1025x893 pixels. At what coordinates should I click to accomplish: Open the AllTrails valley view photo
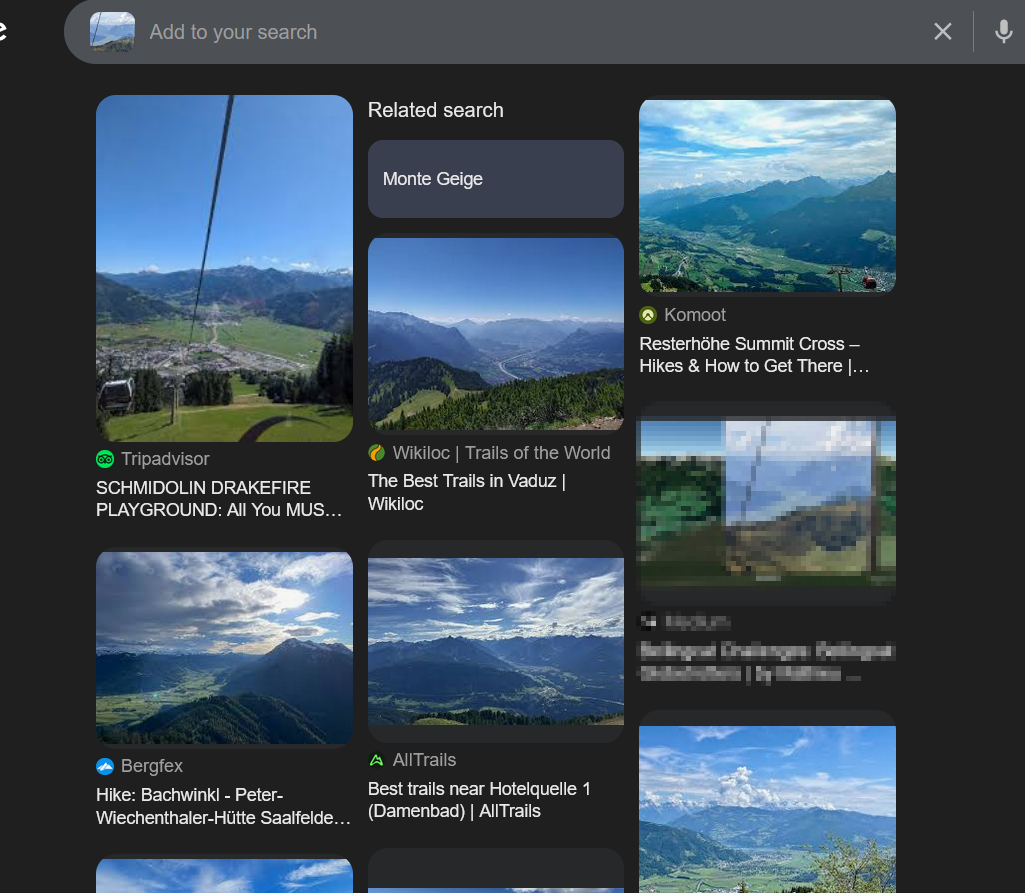pyautogui.click(x=495, y=640)
